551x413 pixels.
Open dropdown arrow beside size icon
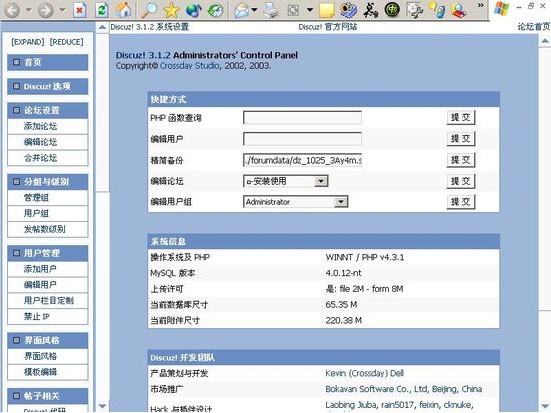tap(310, 10)
